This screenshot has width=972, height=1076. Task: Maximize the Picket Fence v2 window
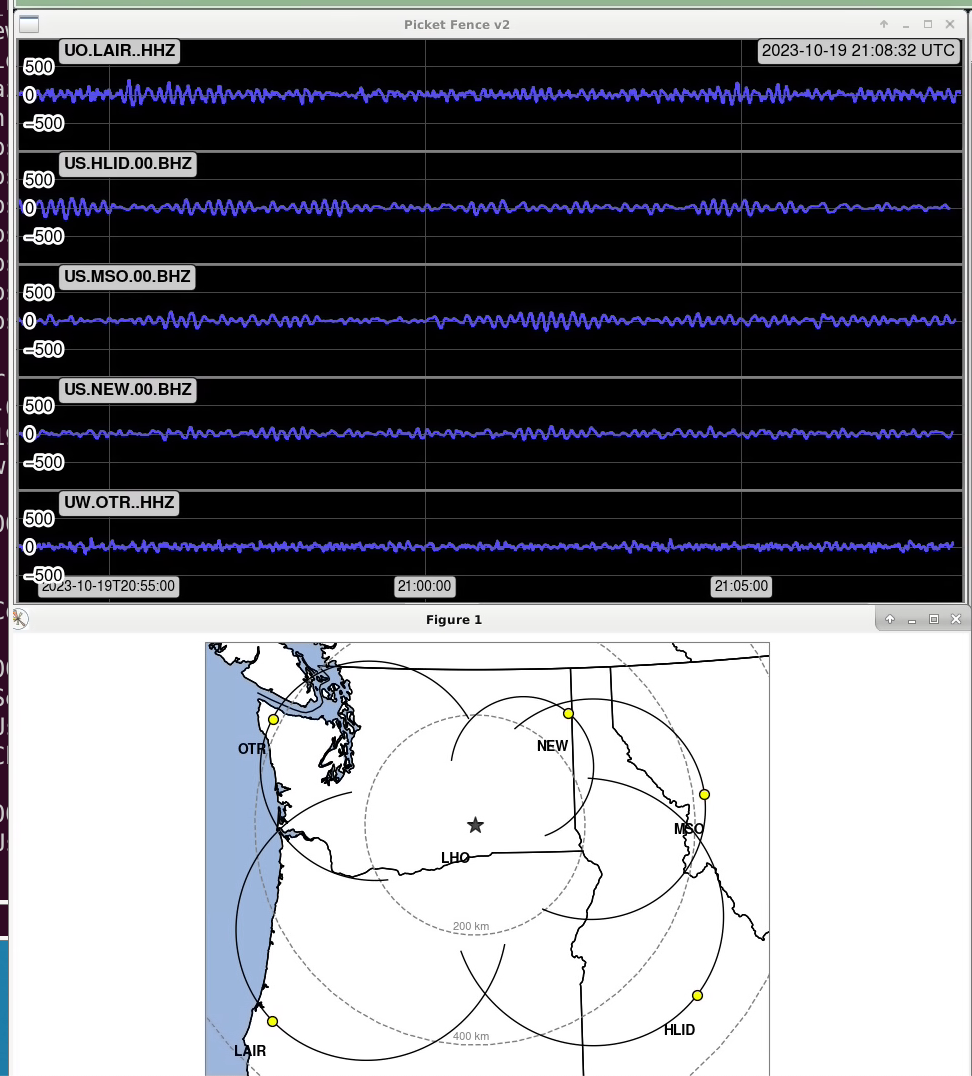928,24
